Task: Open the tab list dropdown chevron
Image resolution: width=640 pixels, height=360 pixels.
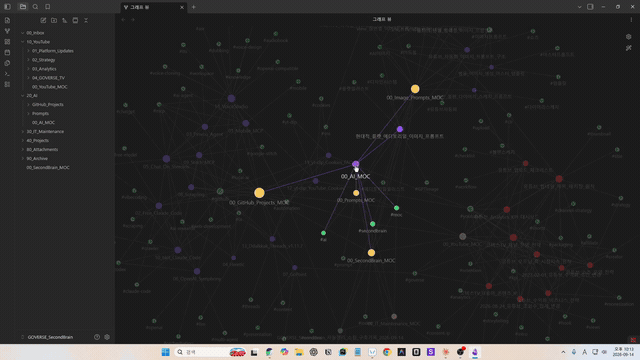Action: coord(579,7)
